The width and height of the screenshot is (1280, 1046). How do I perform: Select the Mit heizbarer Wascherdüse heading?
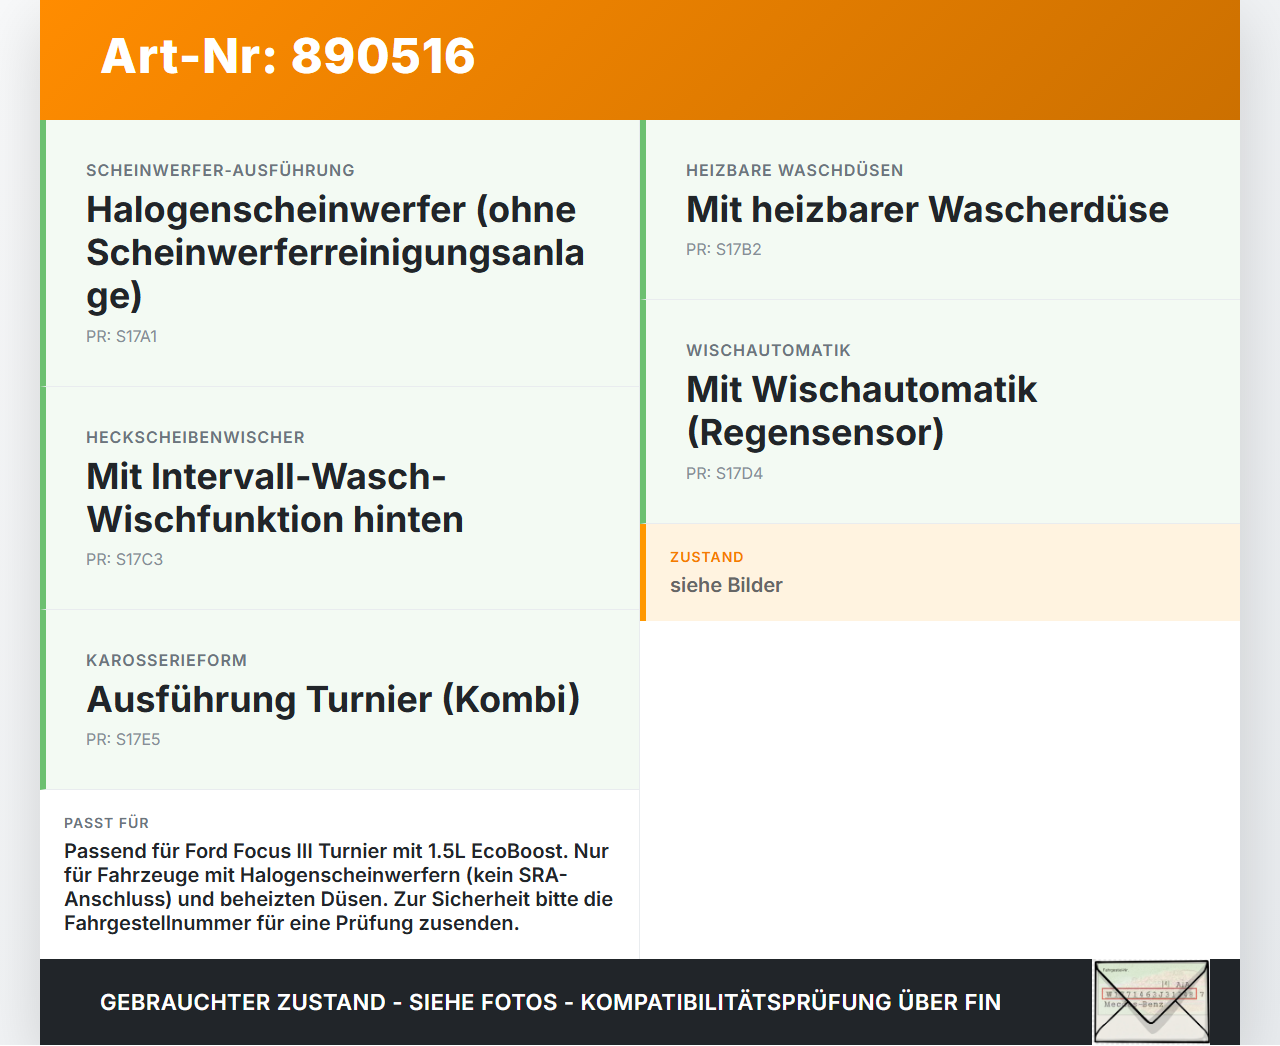tap(927, 210)
